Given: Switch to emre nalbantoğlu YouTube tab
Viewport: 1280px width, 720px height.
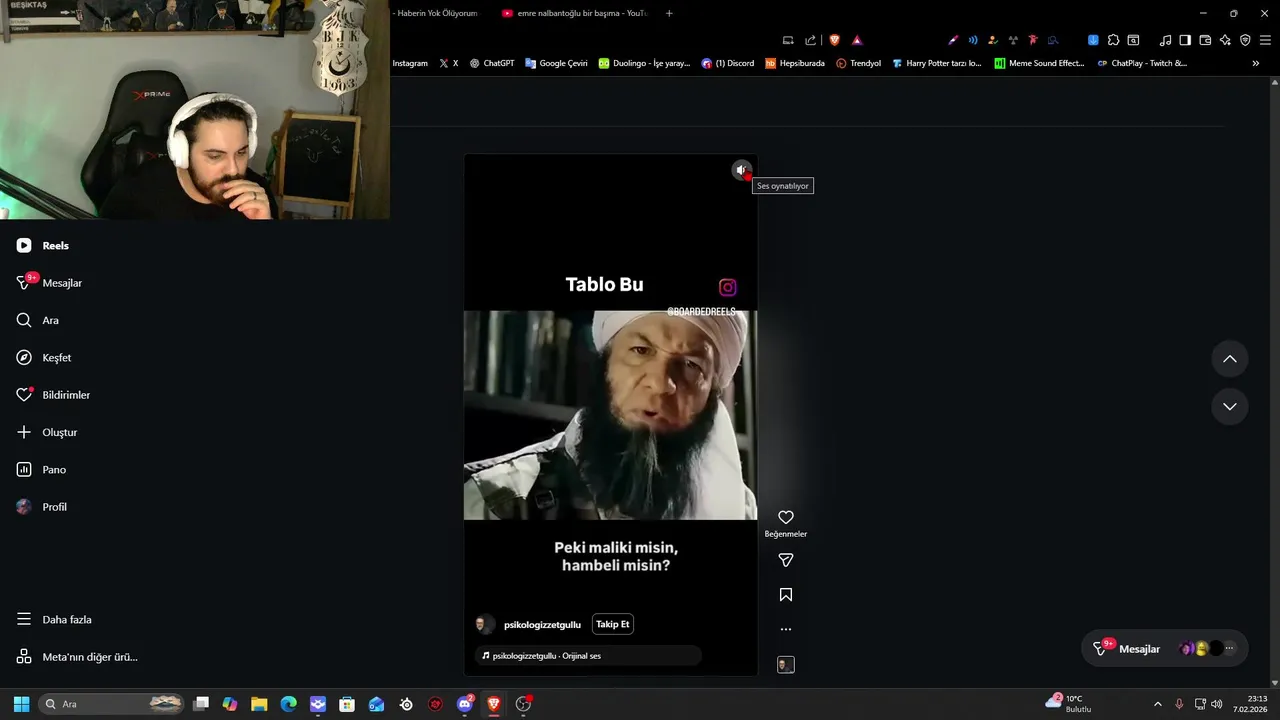Looking at the screenshot, I should click(x=575, y=13).
